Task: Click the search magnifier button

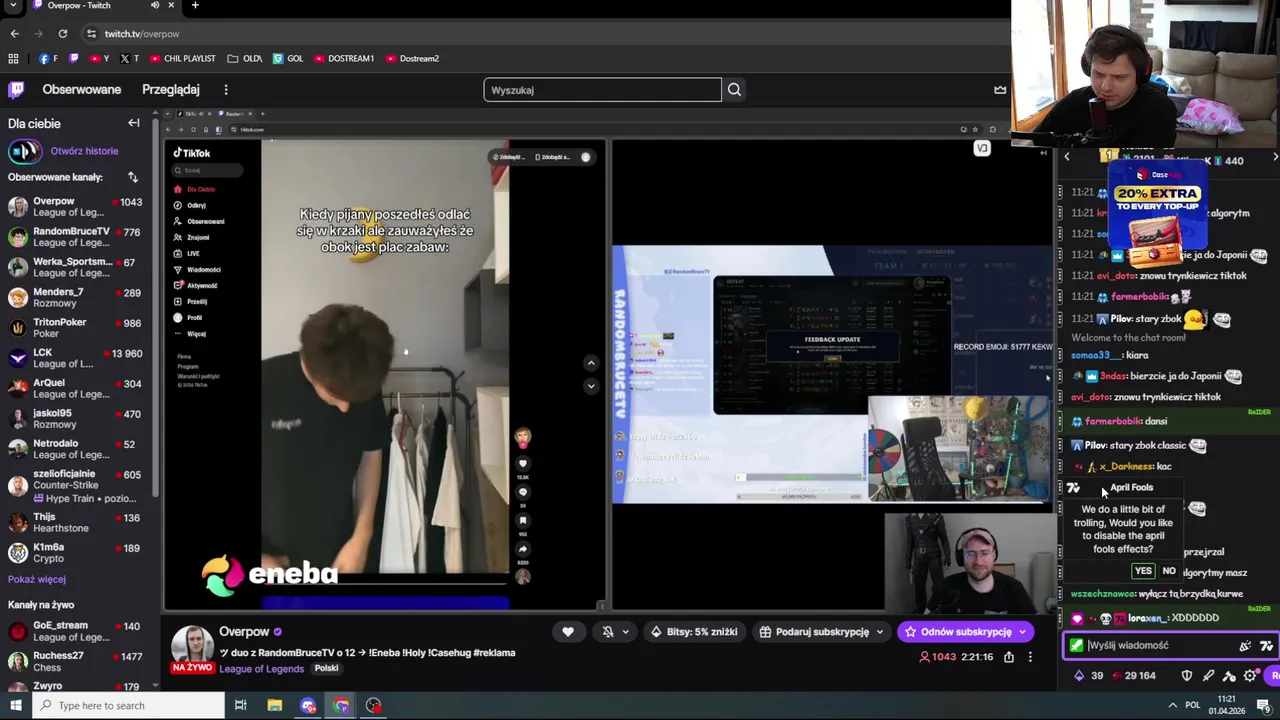Action: (x=734, y=90)
